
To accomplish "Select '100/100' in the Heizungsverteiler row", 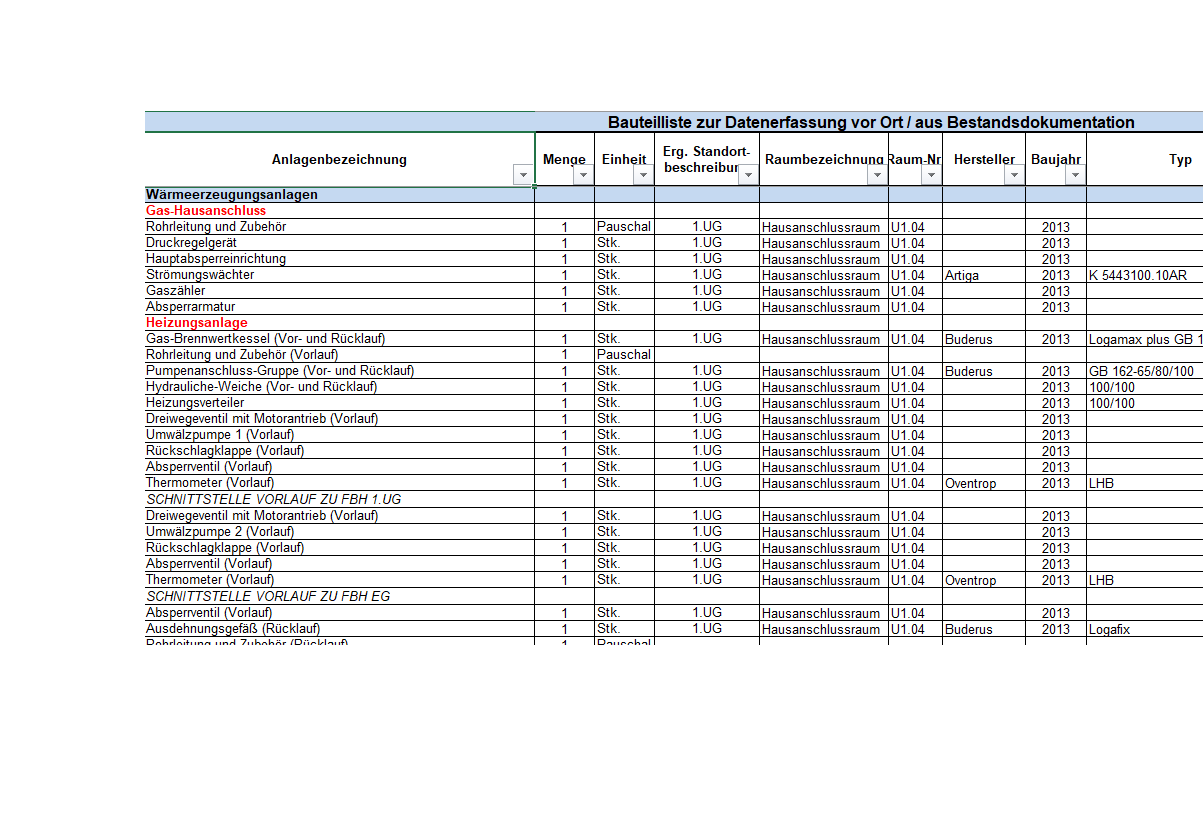I will click(x=1145, y=403).
